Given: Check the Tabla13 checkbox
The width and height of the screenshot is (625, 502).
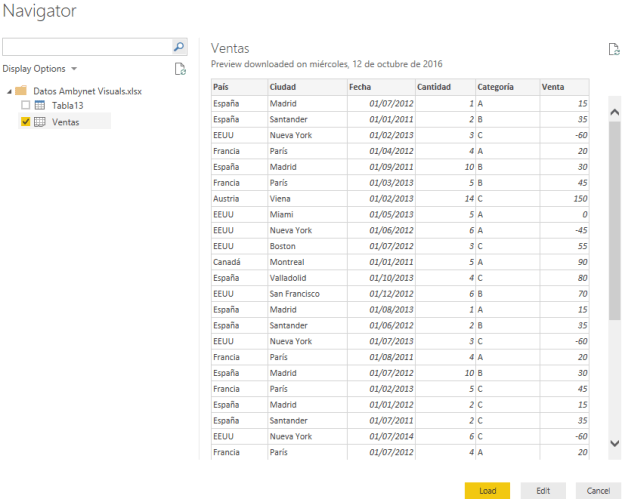Looking at the screenshot, I should point(26,106).
